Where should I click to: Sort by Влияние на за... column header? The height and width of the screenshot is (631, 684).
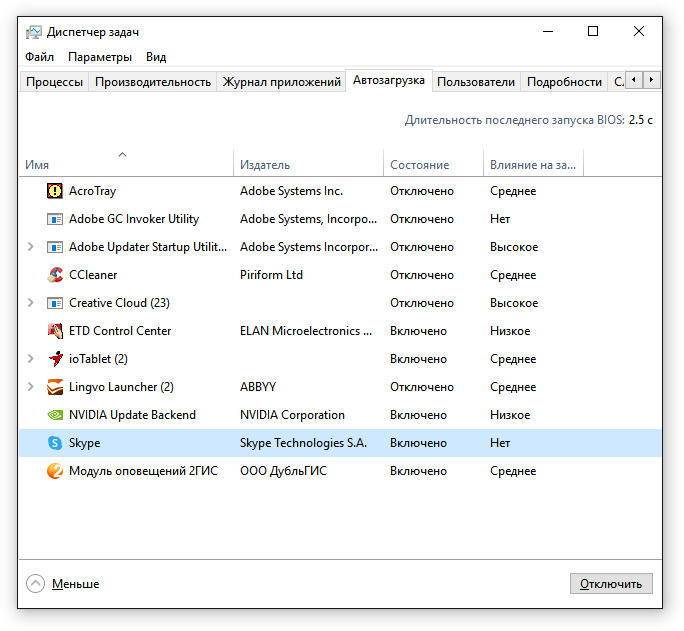533,164
